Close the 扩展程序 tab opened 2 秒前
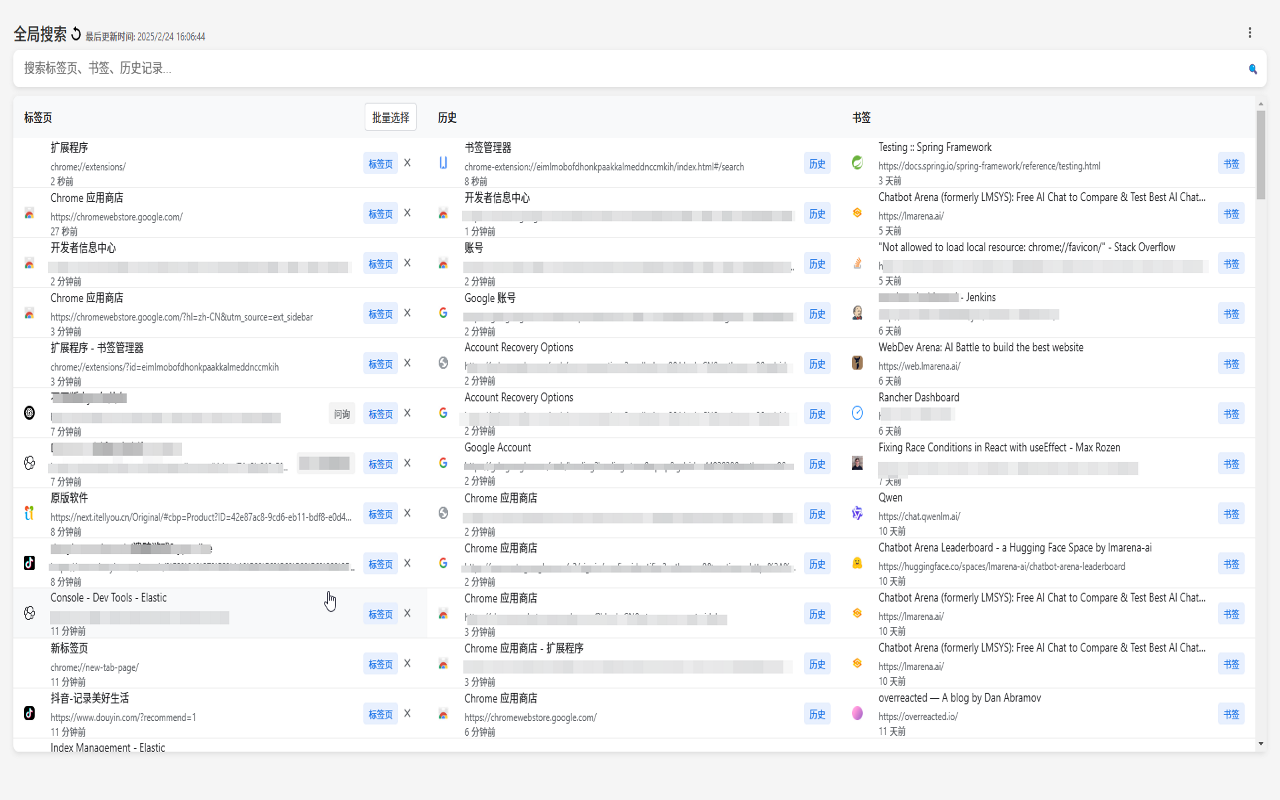Image resolution: width=1280 pixels, height=800 pixels. tap(407, 162)
